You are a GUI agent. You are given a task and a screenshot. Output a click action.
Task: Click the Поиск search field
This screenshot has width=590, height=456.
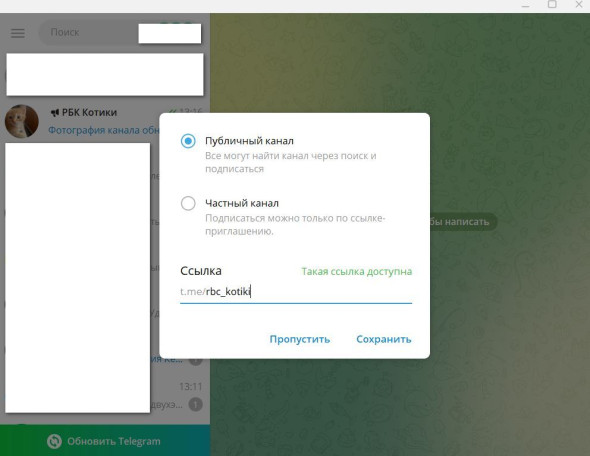click(88, 32)
